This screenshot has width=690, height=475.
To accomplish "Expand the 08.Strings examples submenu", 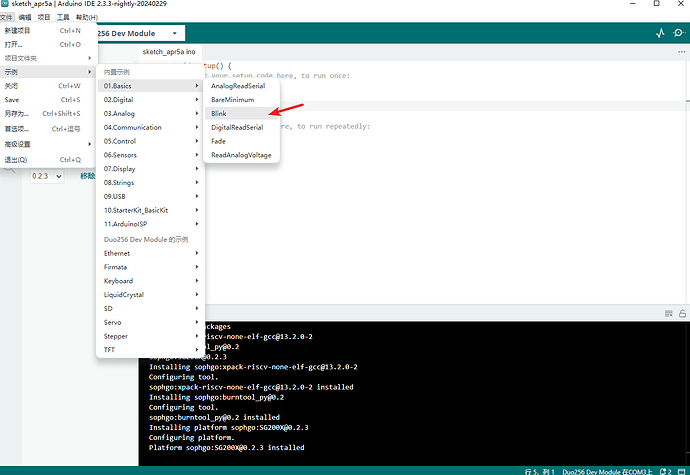I will (x=151, y=183).
